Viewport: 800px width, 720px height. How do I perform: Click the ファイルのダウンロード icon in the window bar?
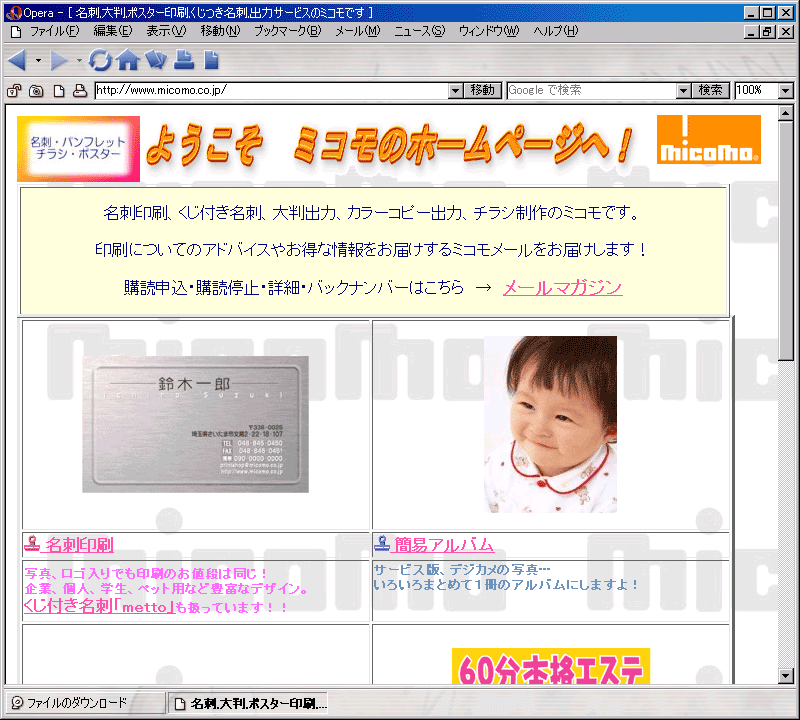click(x=17, y=703)
